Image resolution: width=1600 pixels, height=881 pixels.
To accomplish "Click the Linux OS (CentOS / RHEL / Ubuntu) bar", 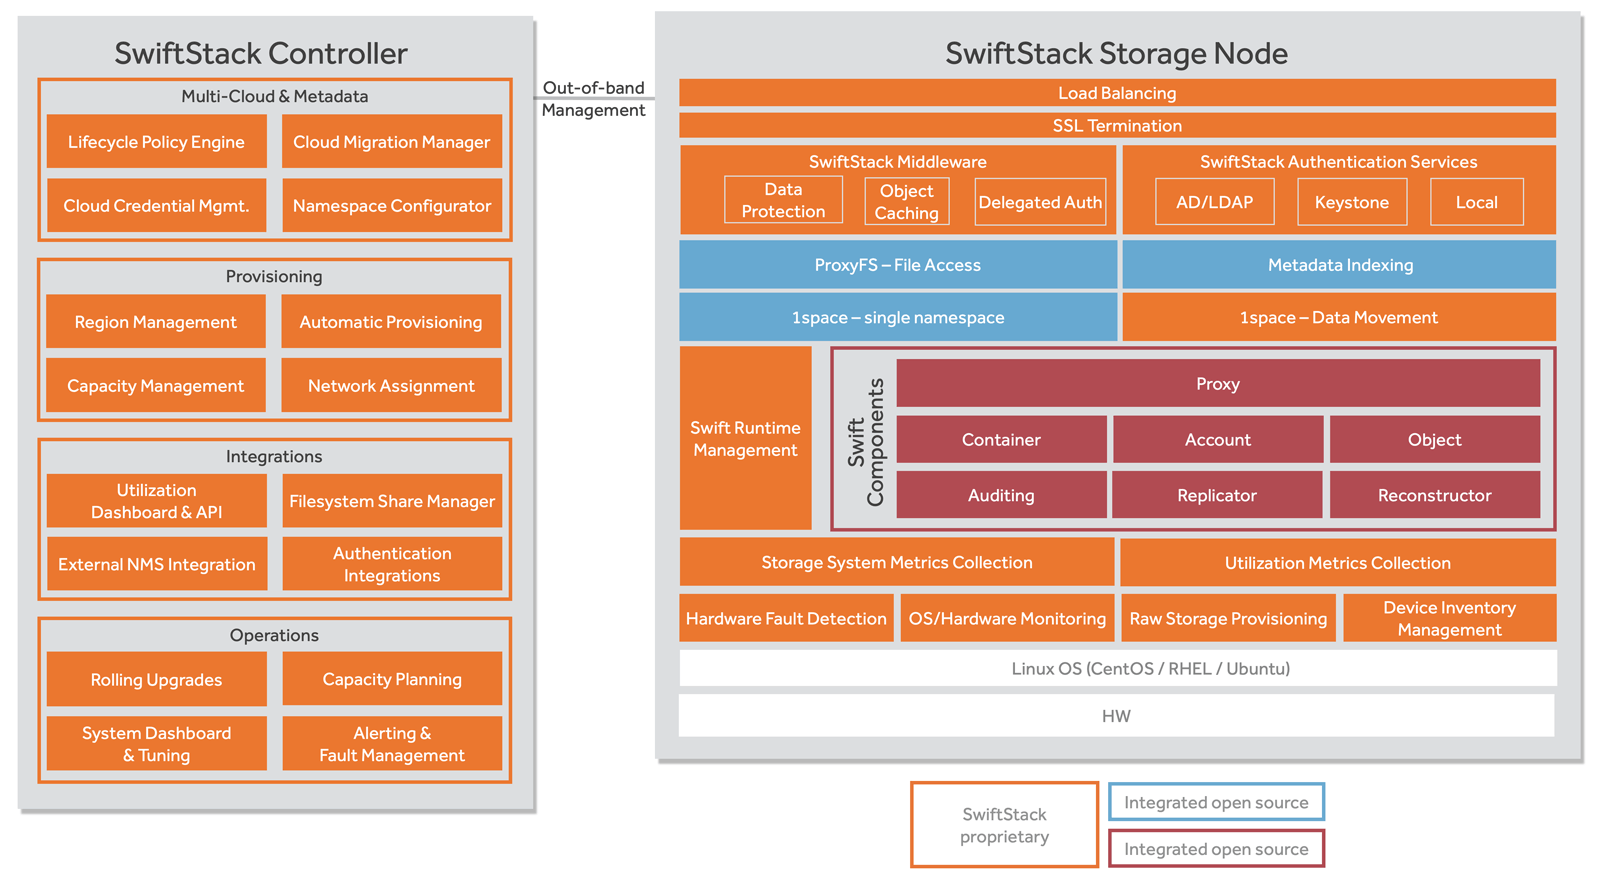I will [1117, 668].
